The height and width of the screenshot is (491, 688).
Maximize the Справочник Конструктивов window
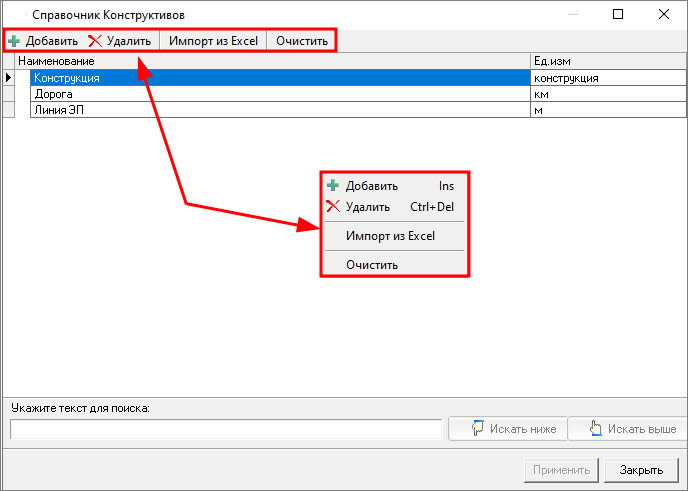(x=618, y=15)
